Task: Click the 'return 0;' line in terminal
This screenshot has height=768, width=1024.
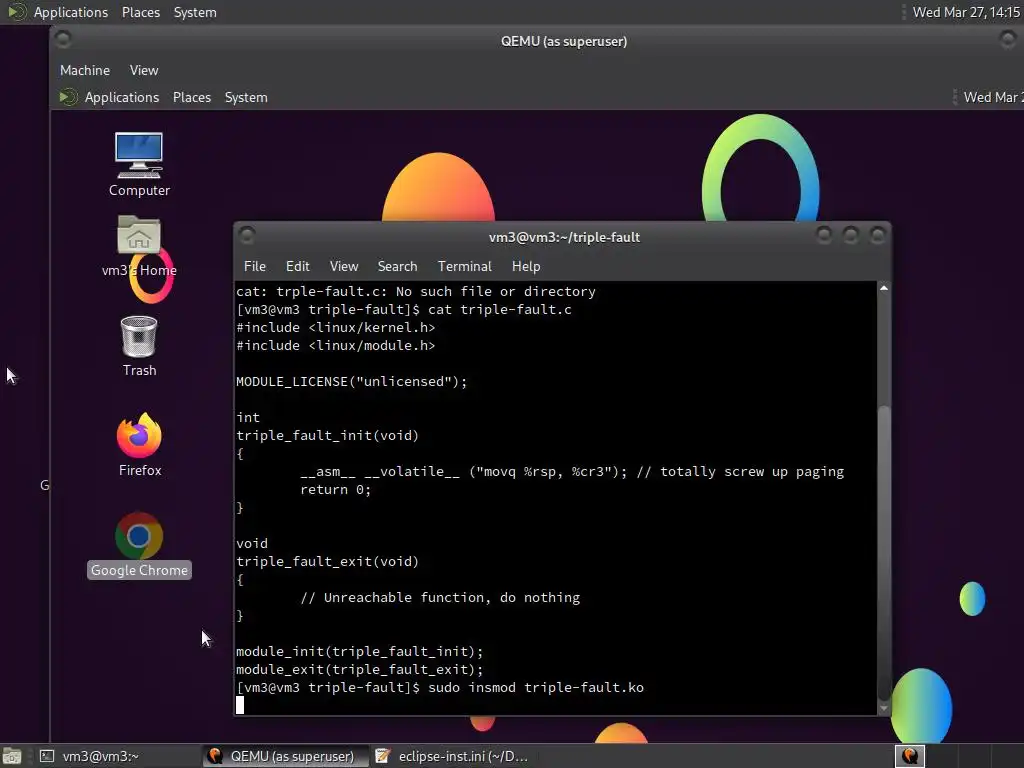Action: coord(335,490)
